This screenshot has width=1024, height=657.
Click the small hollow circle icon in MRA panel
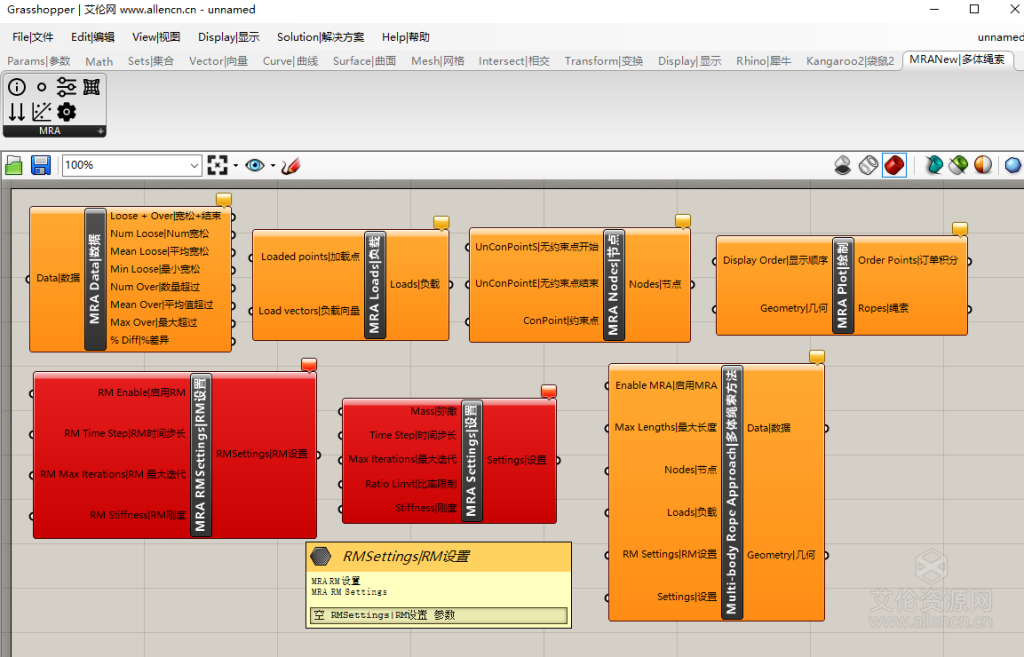pyautogui.click(x=42, y=87)
